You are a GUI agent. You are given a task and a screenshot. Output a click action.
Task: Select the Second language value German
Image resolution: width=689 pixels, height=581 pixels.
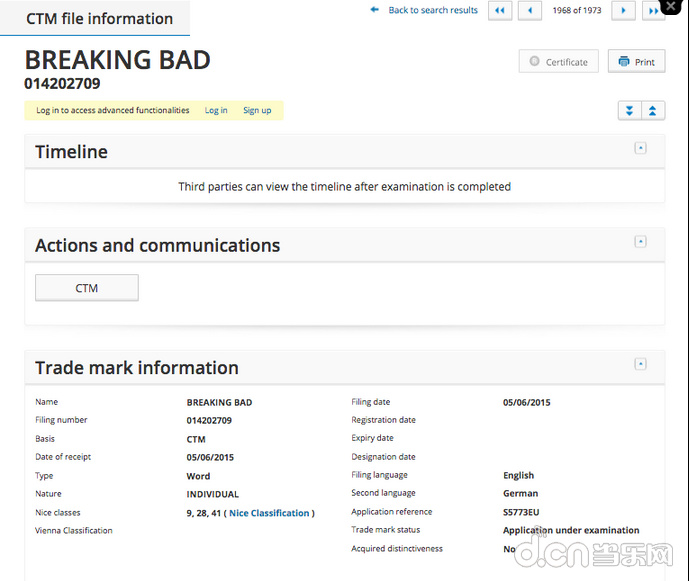pos(520,493)
